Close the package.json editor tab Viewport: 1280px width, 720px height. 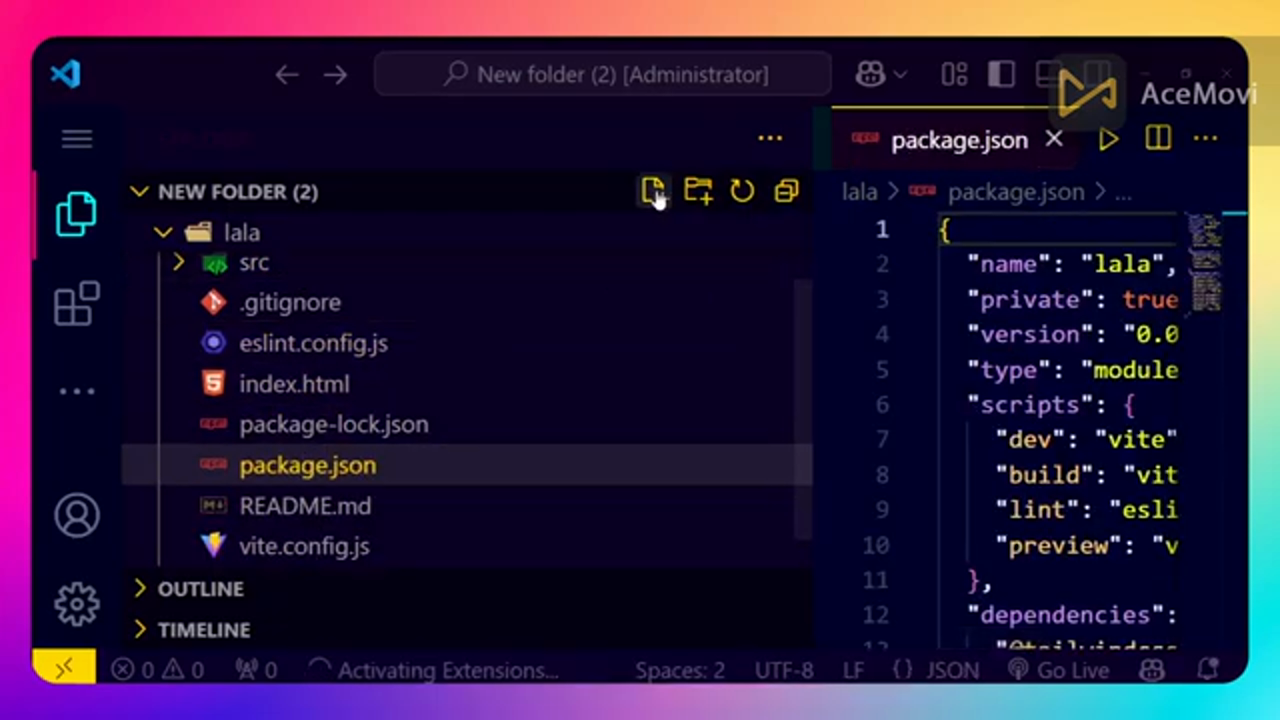coord(1054,140)
